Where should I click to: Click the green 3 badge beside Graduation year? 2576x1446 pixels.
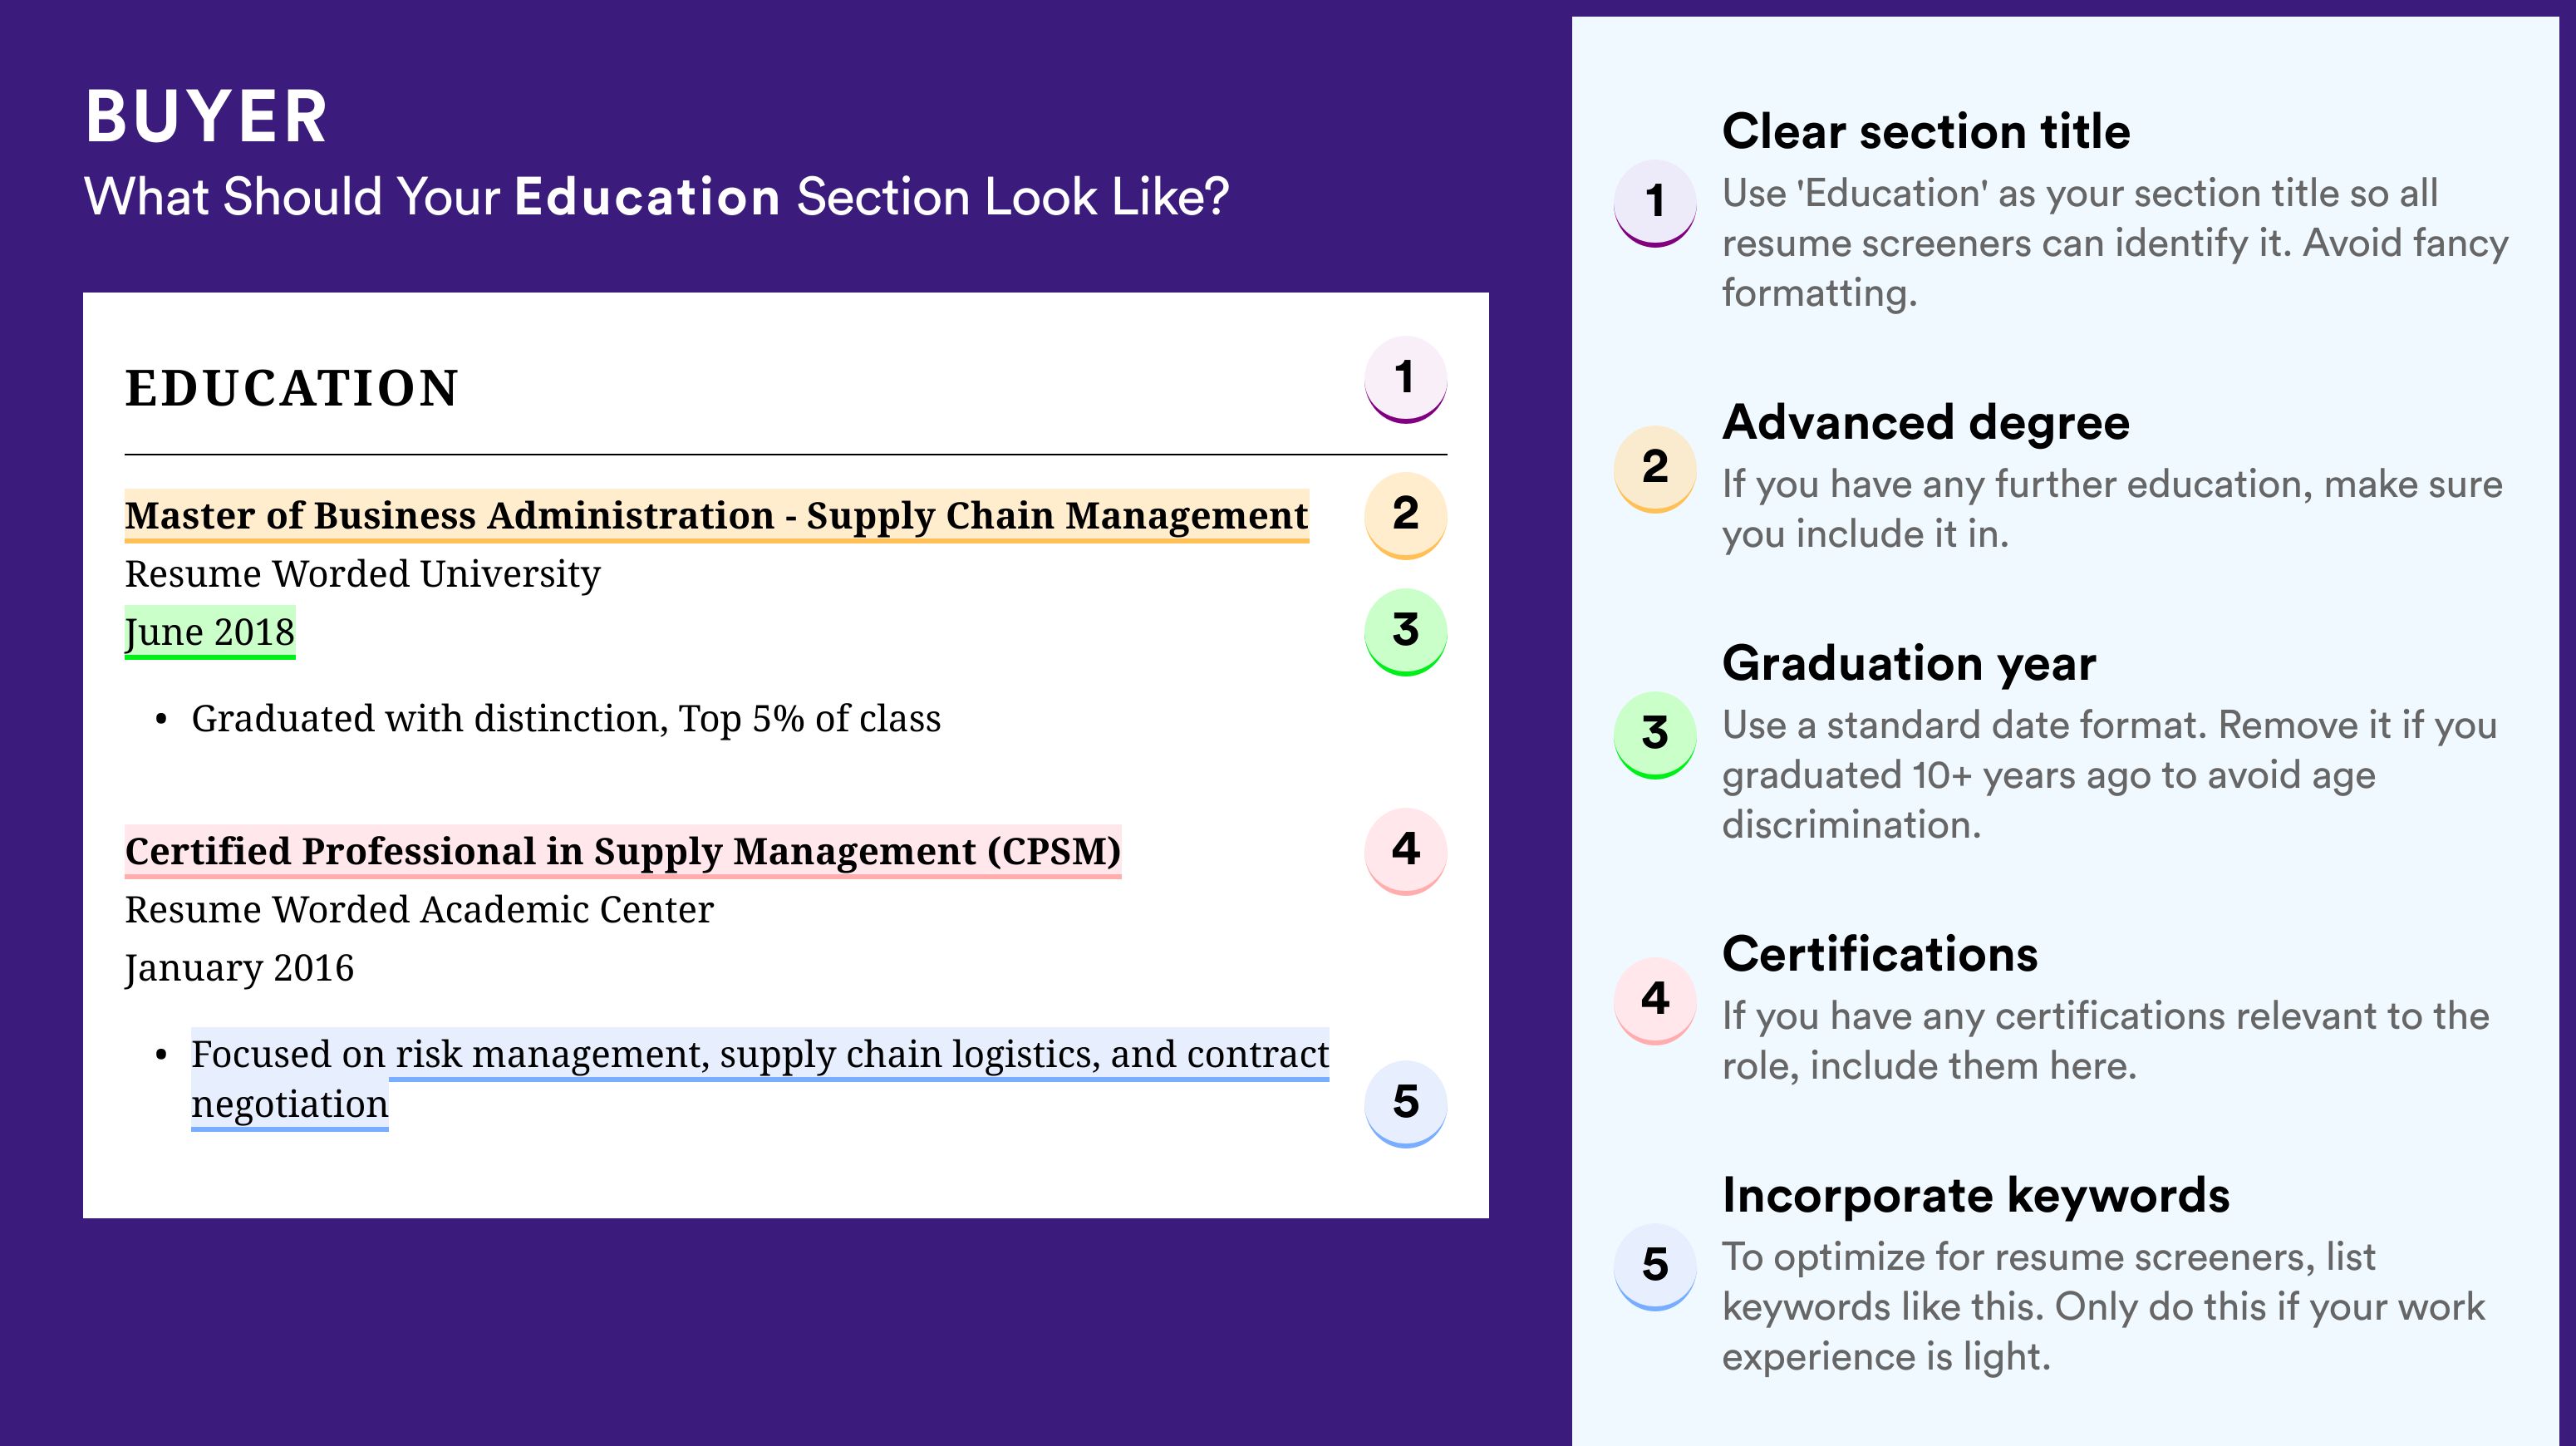pyautogui.click(x=1655, y=734)
